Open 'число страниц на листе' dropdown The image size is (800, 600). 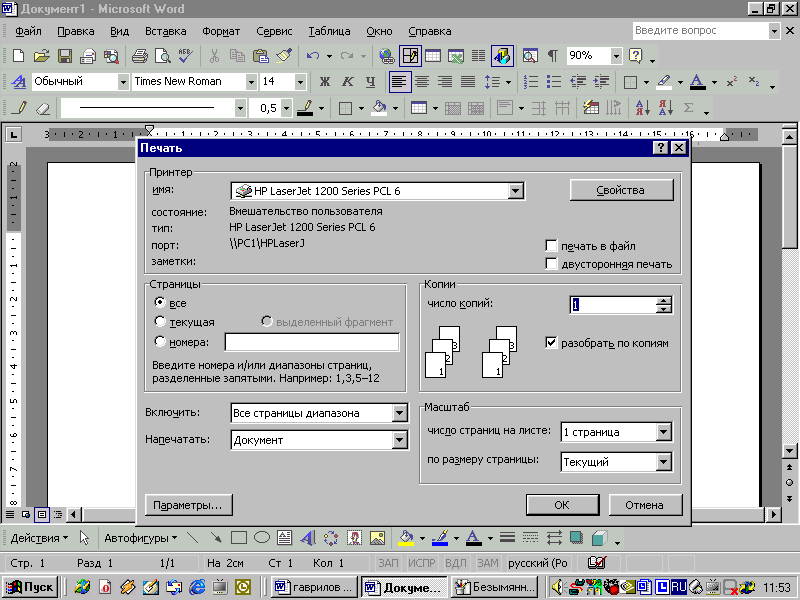663,432
